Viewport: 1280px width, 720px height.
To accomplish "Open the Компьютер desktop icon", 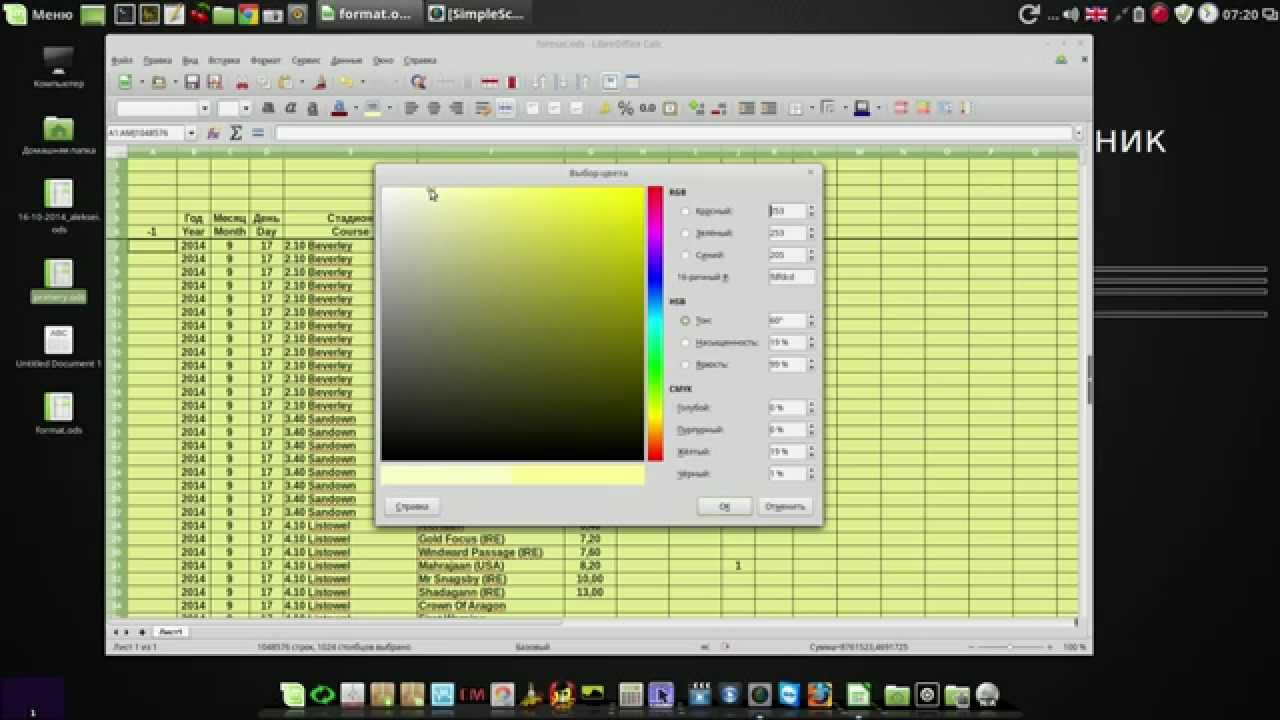I will pos(58,66).
